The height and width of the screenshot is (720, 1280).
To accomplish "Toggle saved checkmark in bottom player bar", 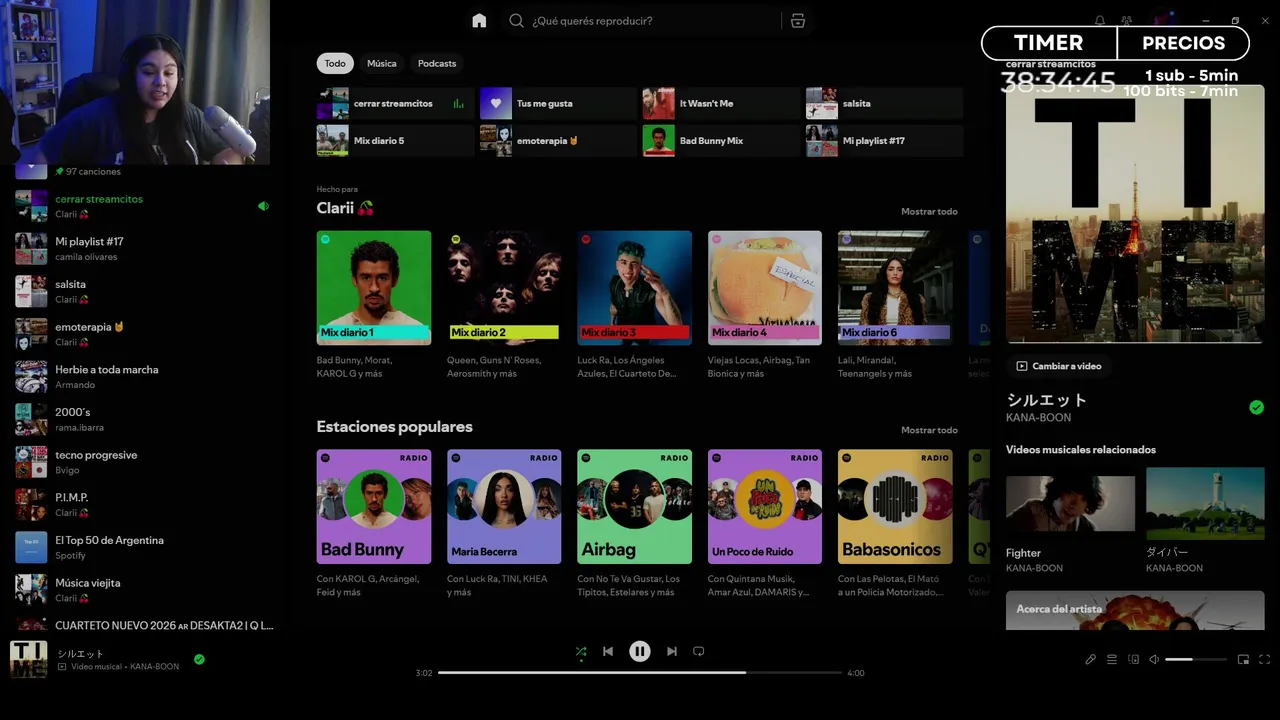I will [199, 659].
